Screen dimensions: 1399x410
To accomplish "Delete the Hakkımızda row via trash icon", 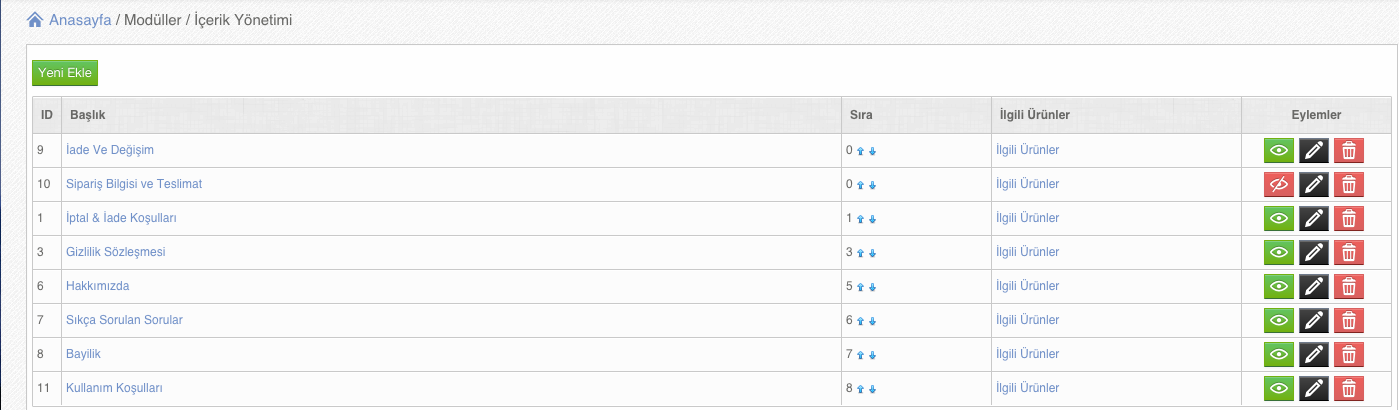I will [x=1349, y=287].
